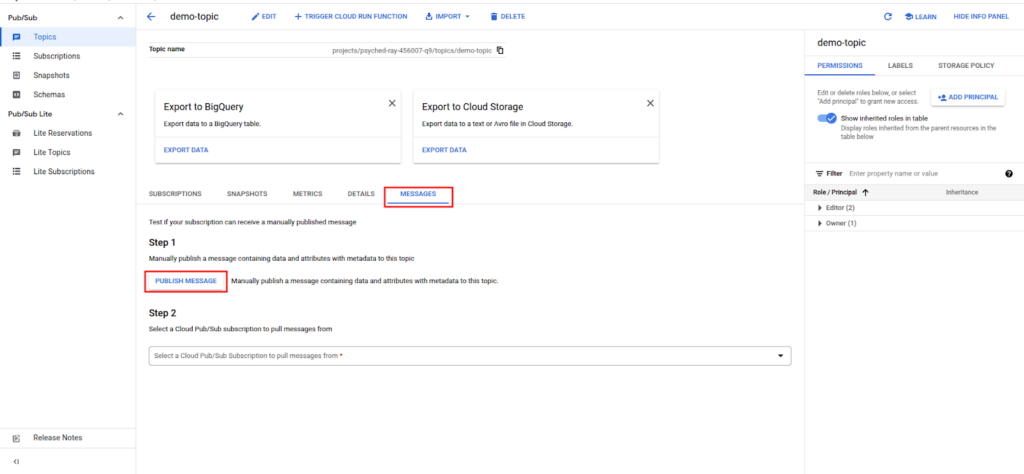This screenshot has width=1024, height=474.
Task: Copy the topic name with copy icon
Action: 500,50
